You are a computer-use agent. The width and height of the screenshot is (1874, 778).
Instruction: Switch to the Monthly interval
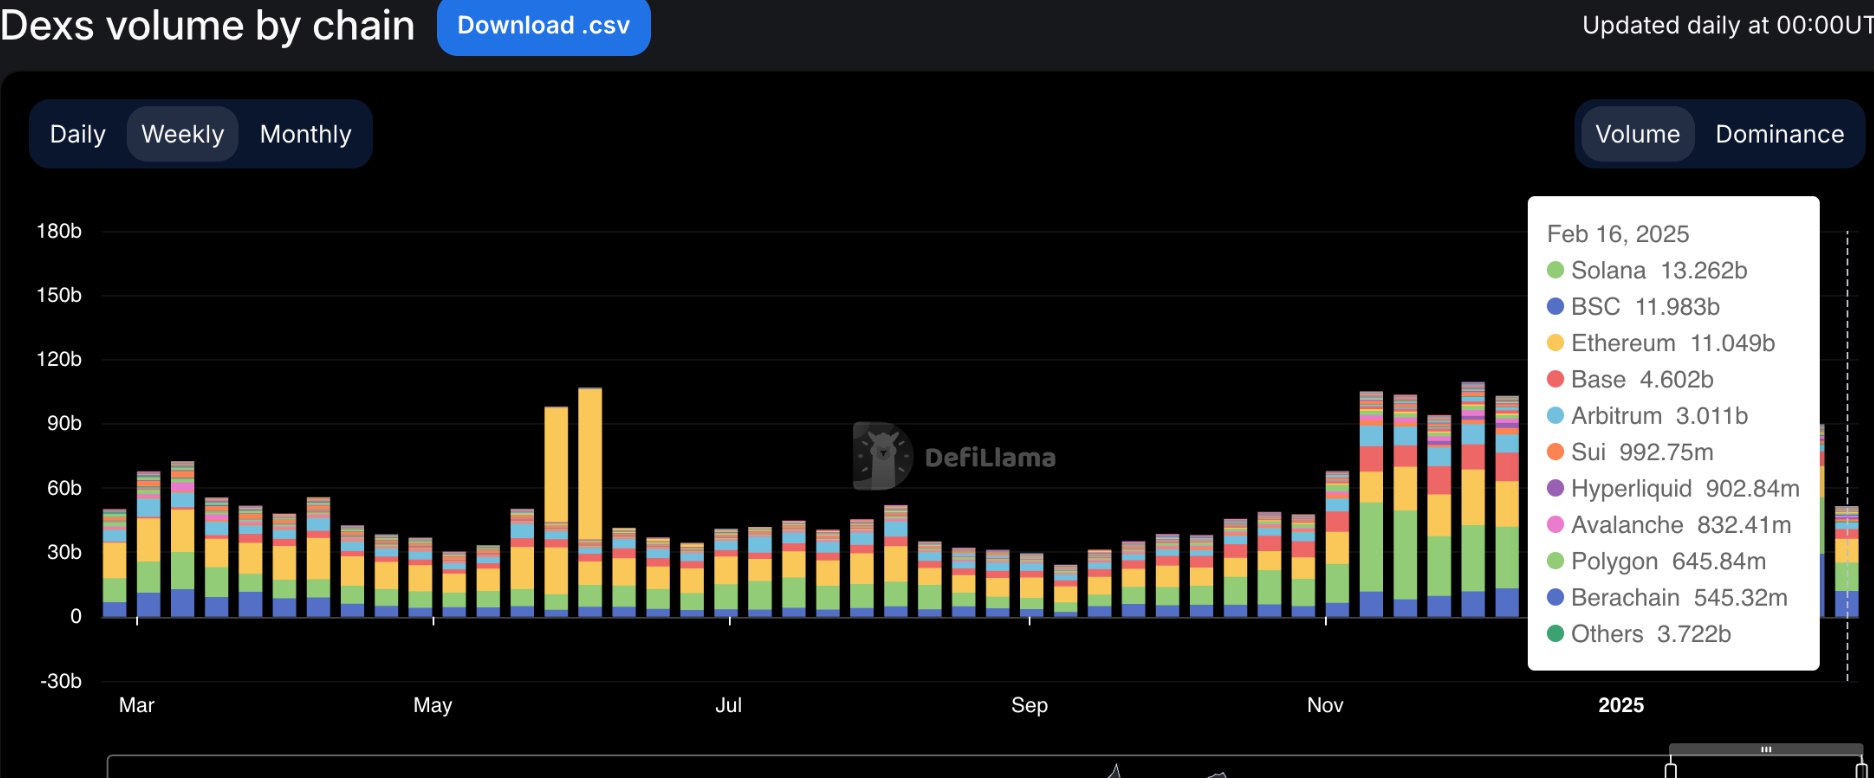click(305, 134)
